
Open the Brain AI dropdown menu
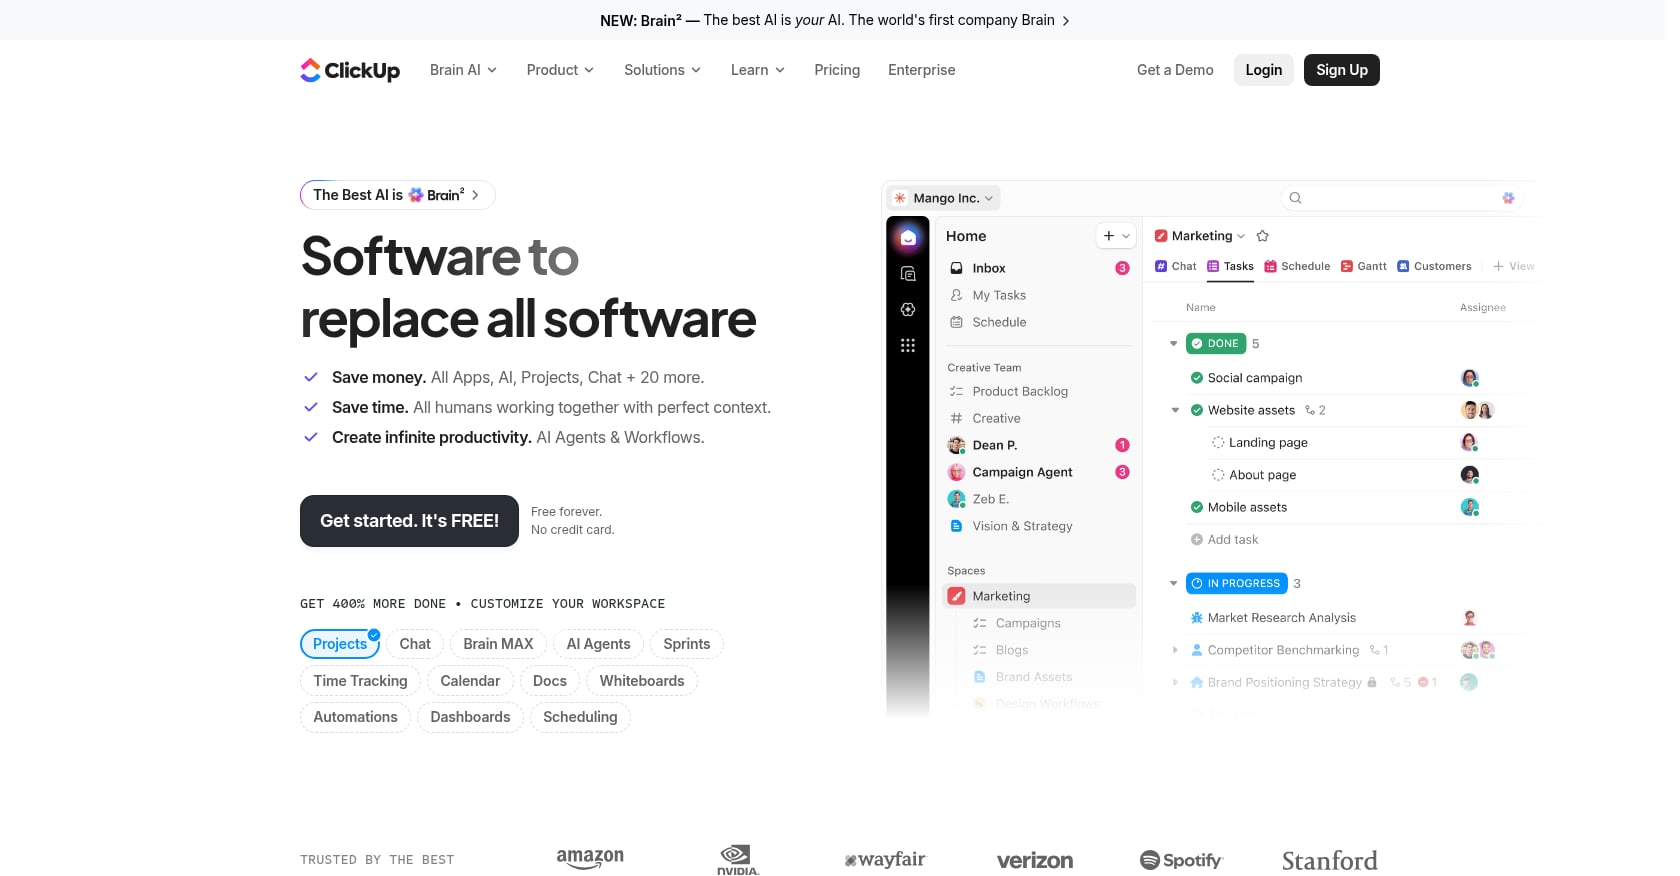pos(463,70)
